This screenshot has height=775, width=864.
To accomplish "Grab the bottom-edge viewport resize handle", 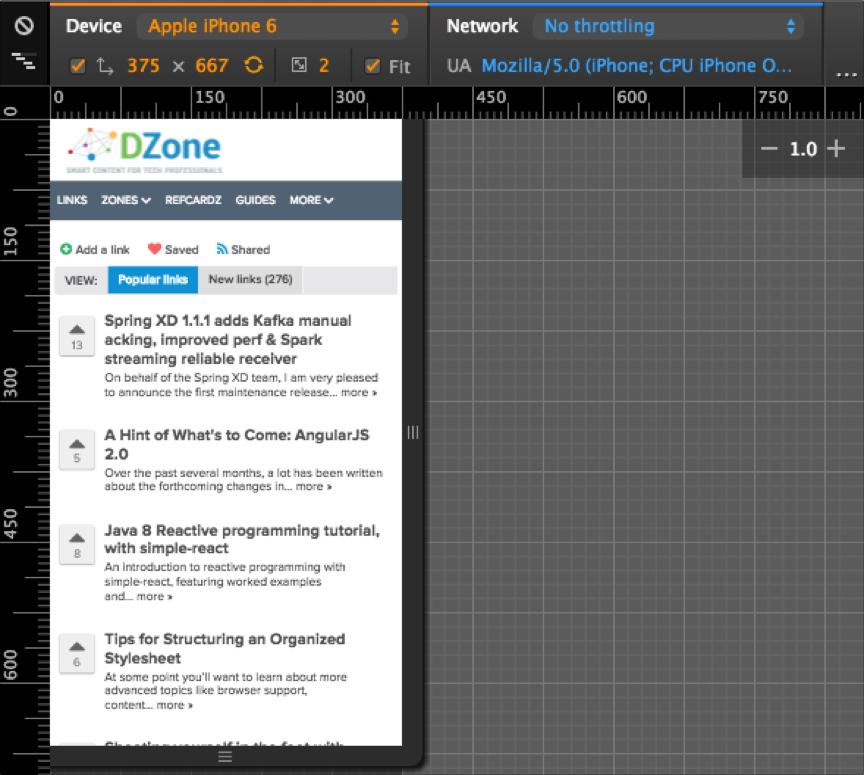I will tap(225, 756).
